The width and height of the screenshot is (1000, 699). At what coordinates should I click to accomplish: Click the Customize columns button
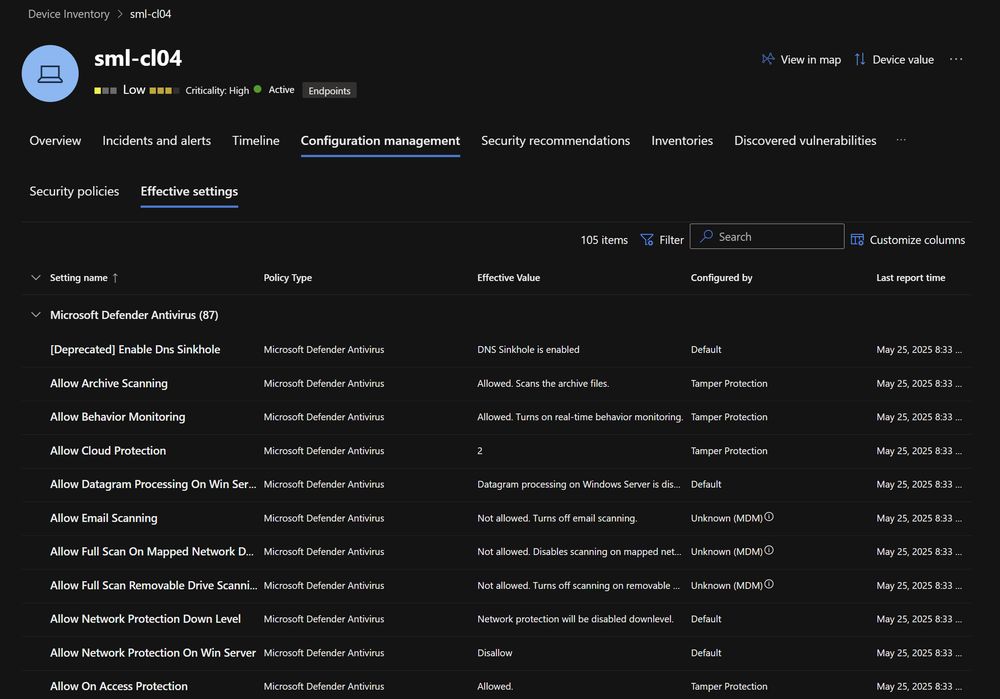pos(908,240)
